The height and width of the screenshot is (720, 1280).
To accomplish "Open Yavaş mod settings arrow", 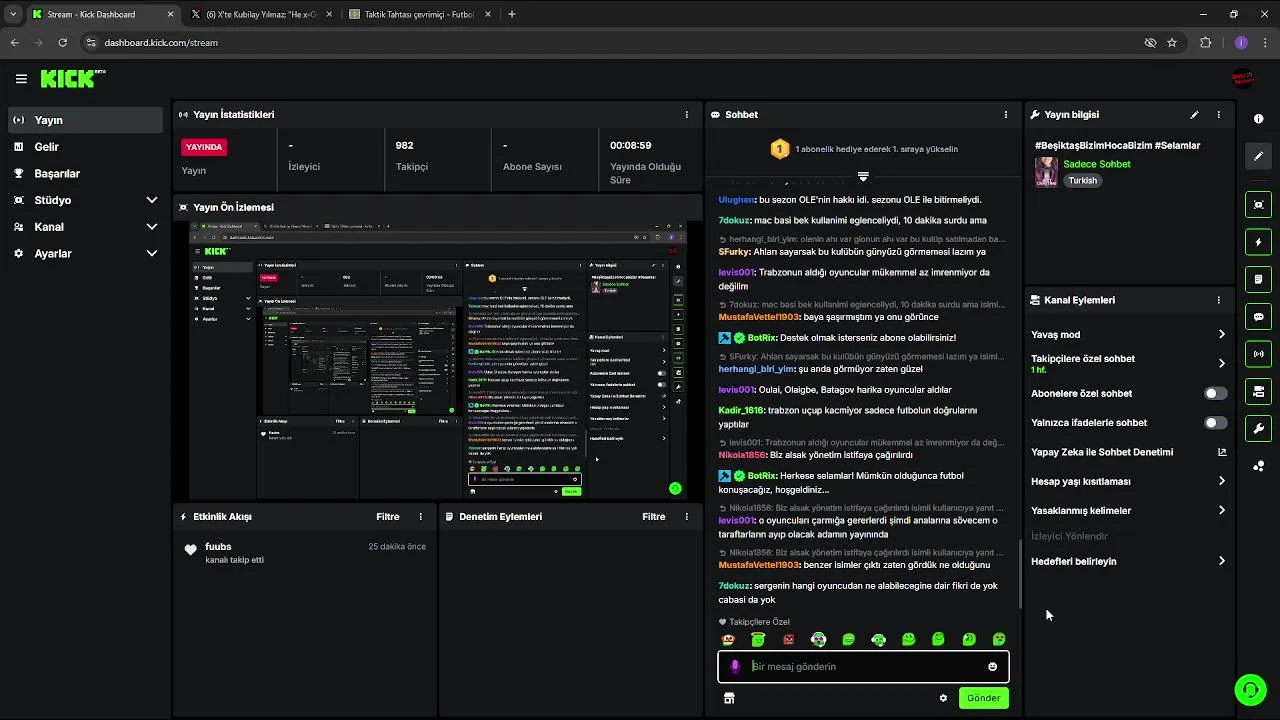I will click(1221, 335).
